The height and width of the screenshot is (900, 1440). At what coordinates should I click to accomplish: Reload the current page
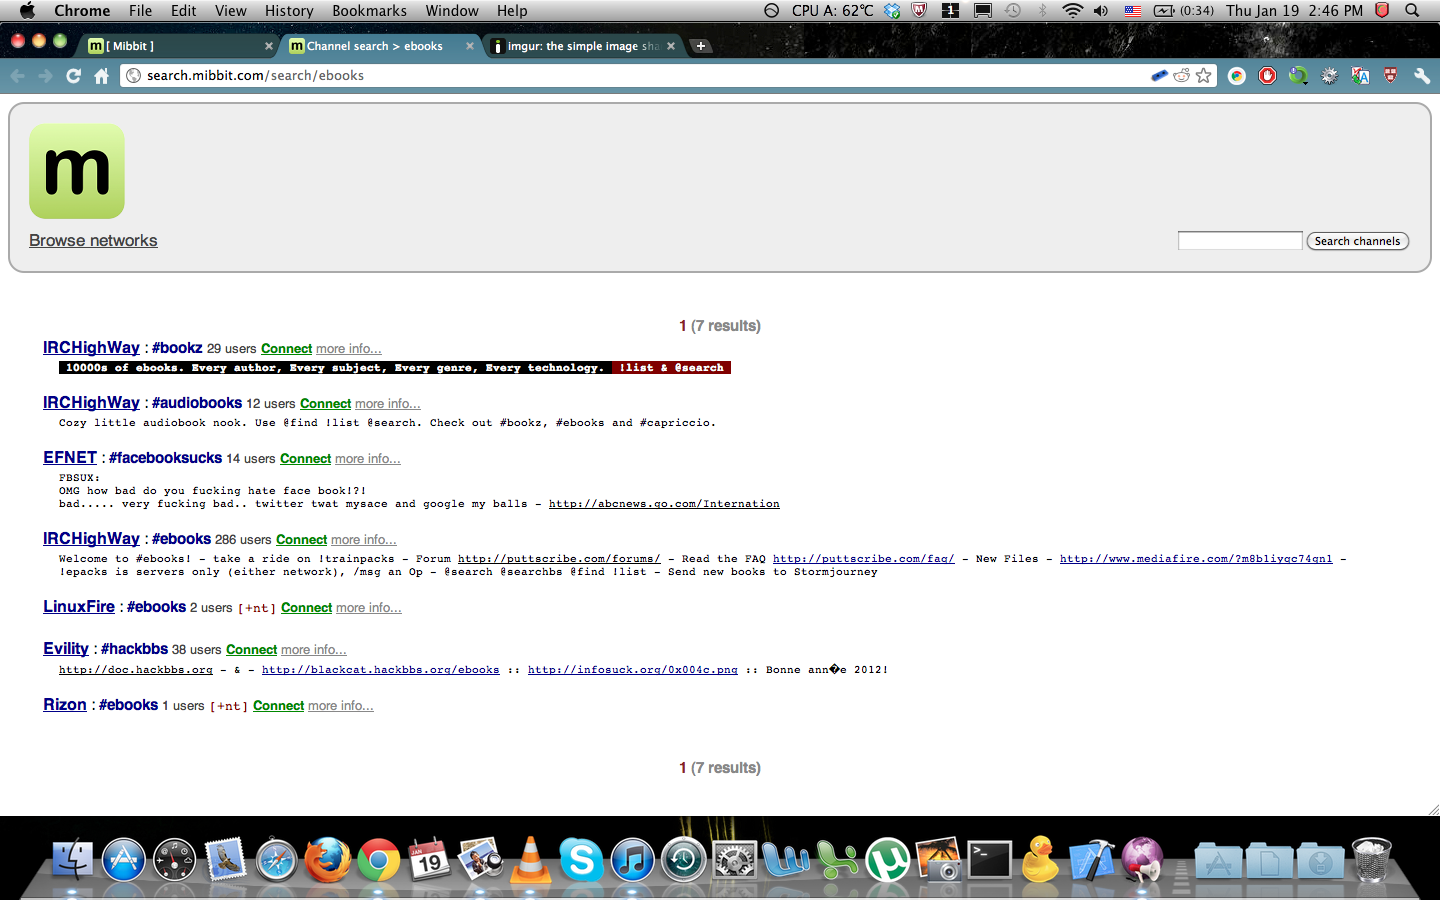coord(73,76)
